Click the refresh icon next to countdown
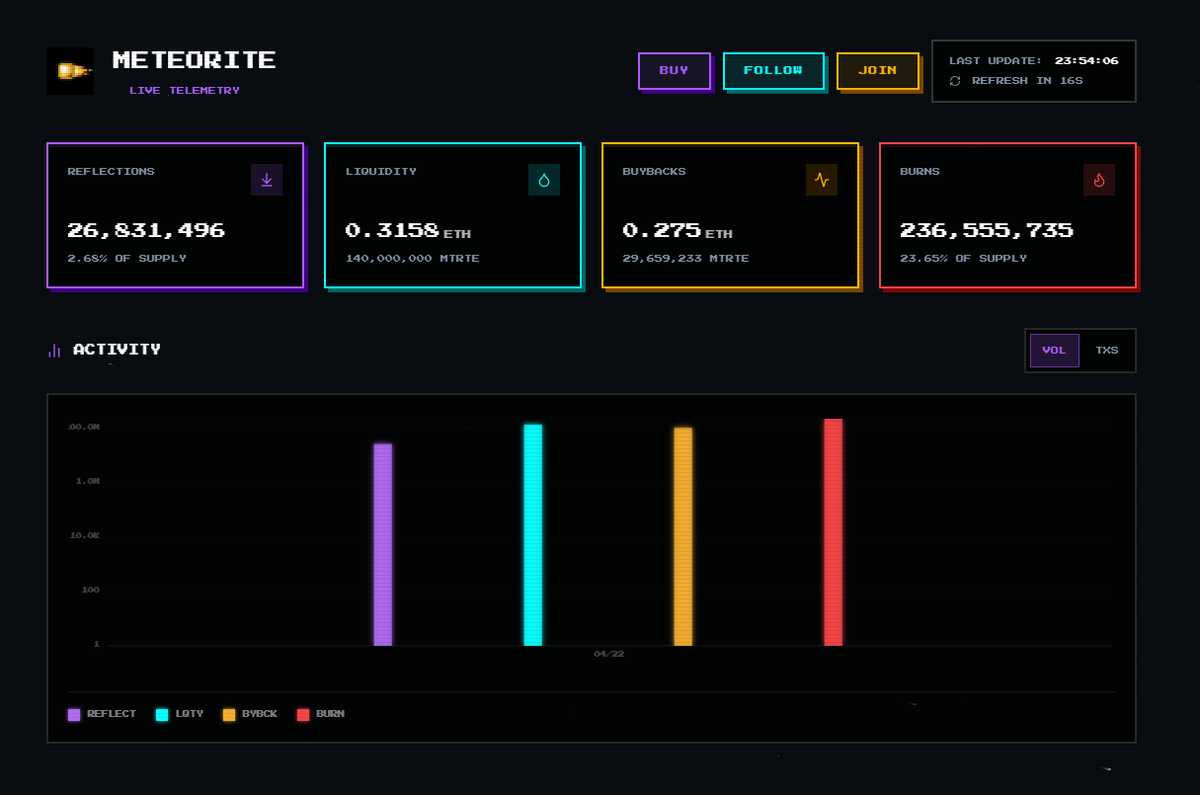This screenshot has width=1200, height=795. tap(953, 81)
